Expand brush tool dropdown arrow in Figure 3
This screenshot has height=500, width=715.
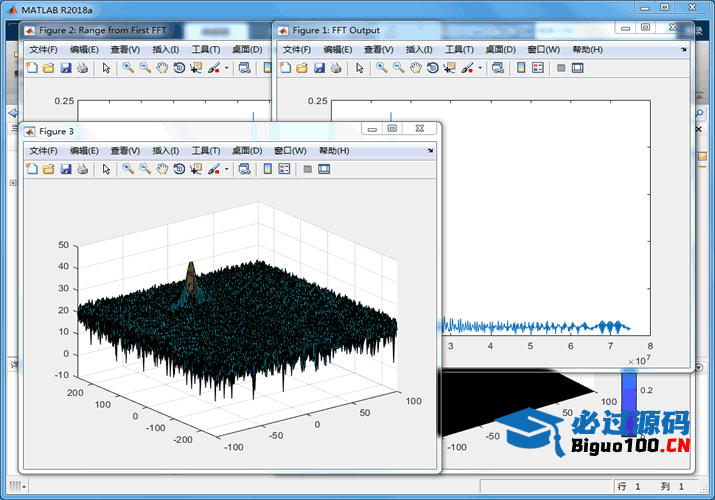[227, 169]
